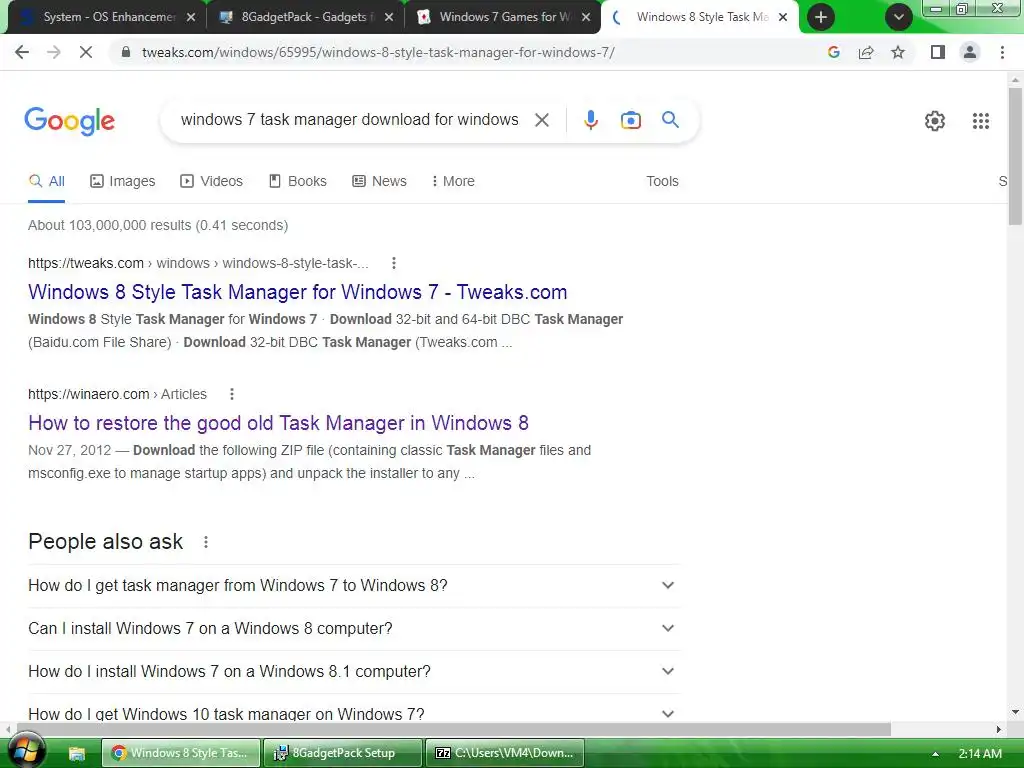Click the Google logo

pyautogui.click(x=69, y=121)
